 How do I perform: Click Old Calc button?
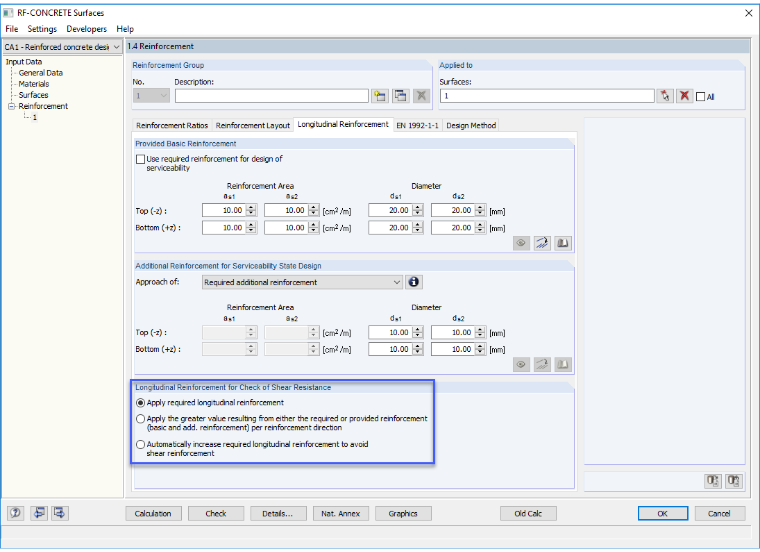pyautogui.click(x=528, y=514)
